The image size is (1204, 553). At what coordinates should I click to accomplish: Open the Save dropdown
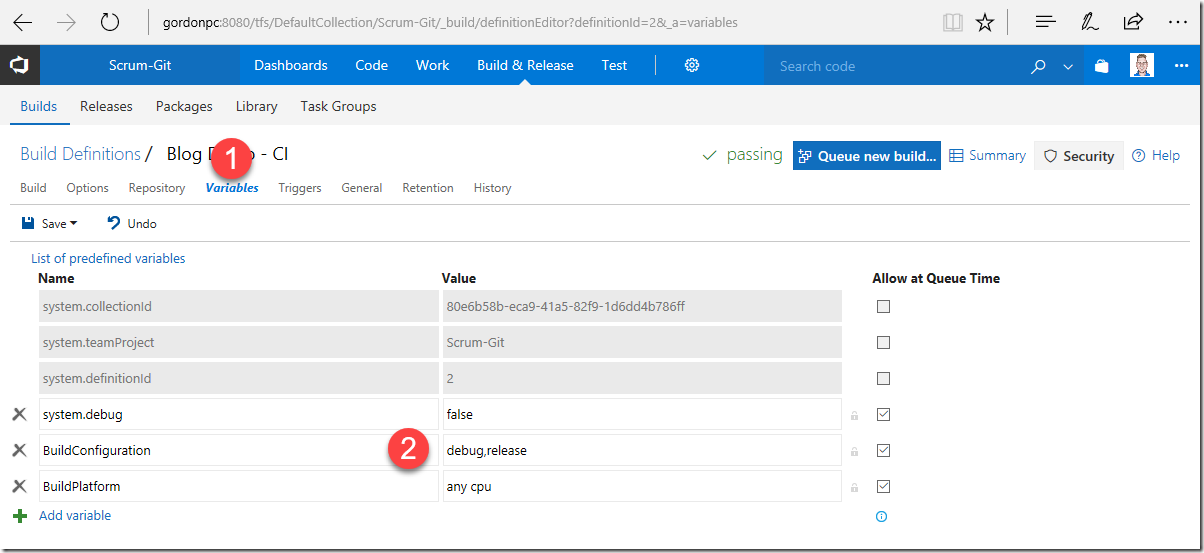coord(50,223)
